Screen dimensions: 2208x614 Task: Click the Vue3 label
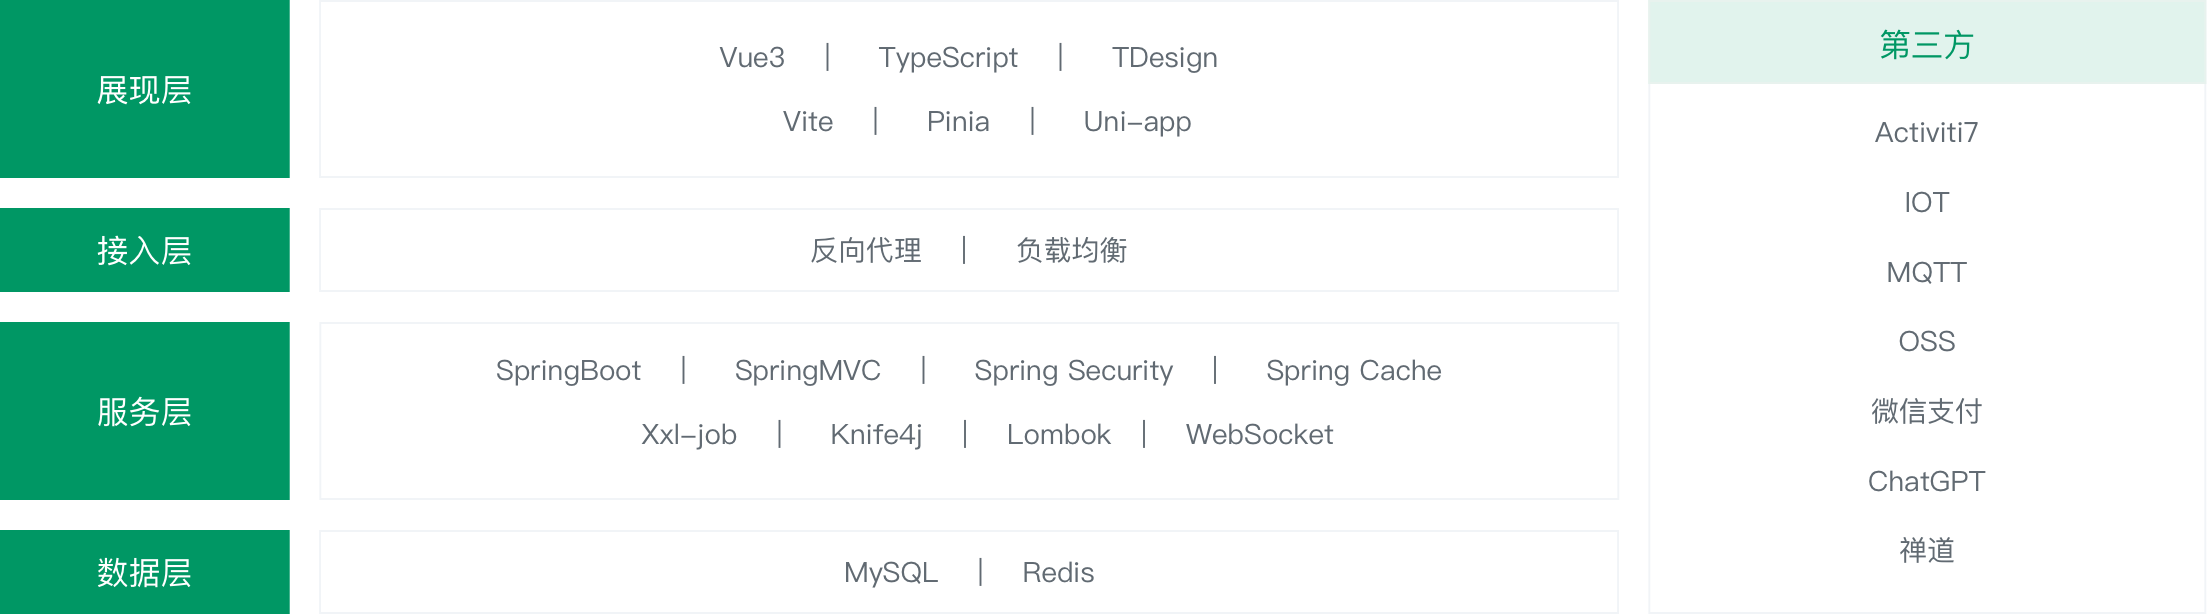pos(752,58)
